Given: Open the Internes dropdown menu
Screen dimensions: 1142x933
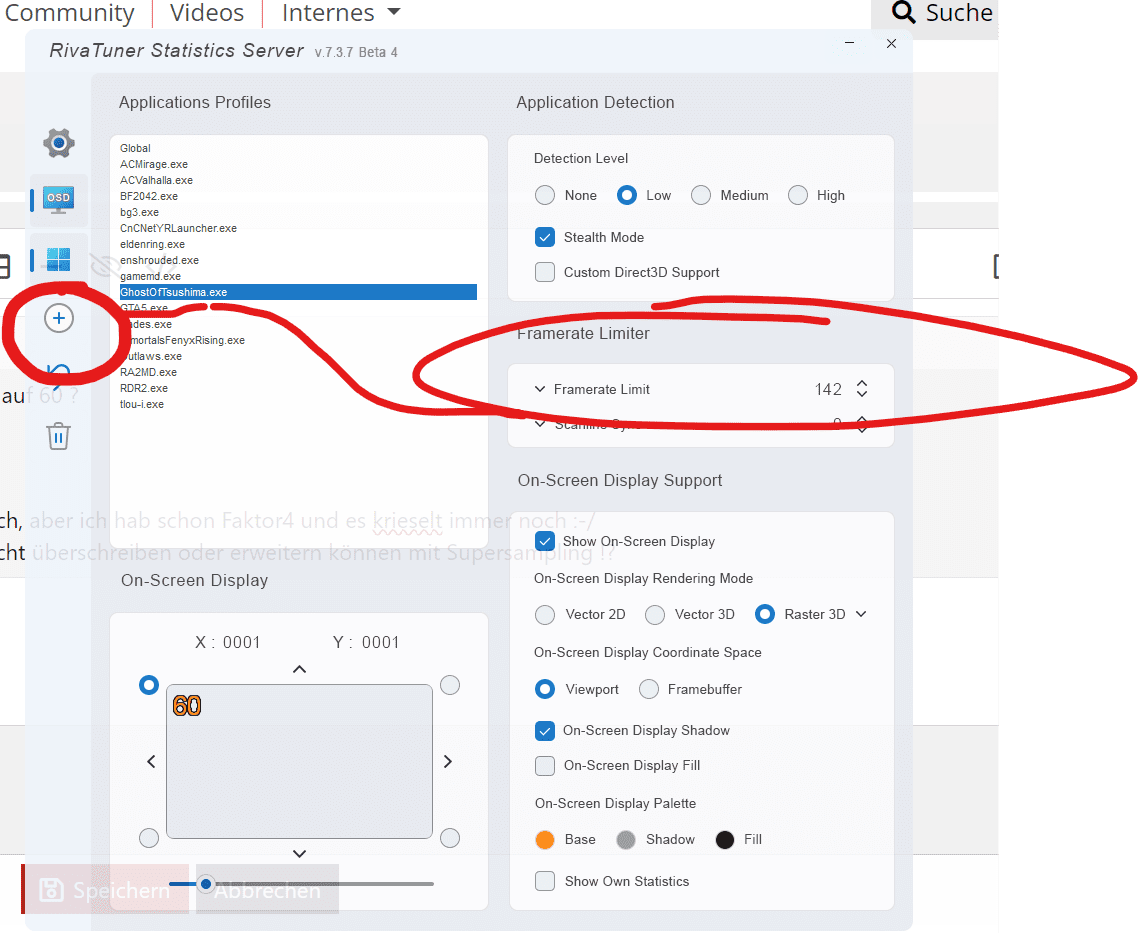Looking at the screenshot, I should [x=341, y=12].
